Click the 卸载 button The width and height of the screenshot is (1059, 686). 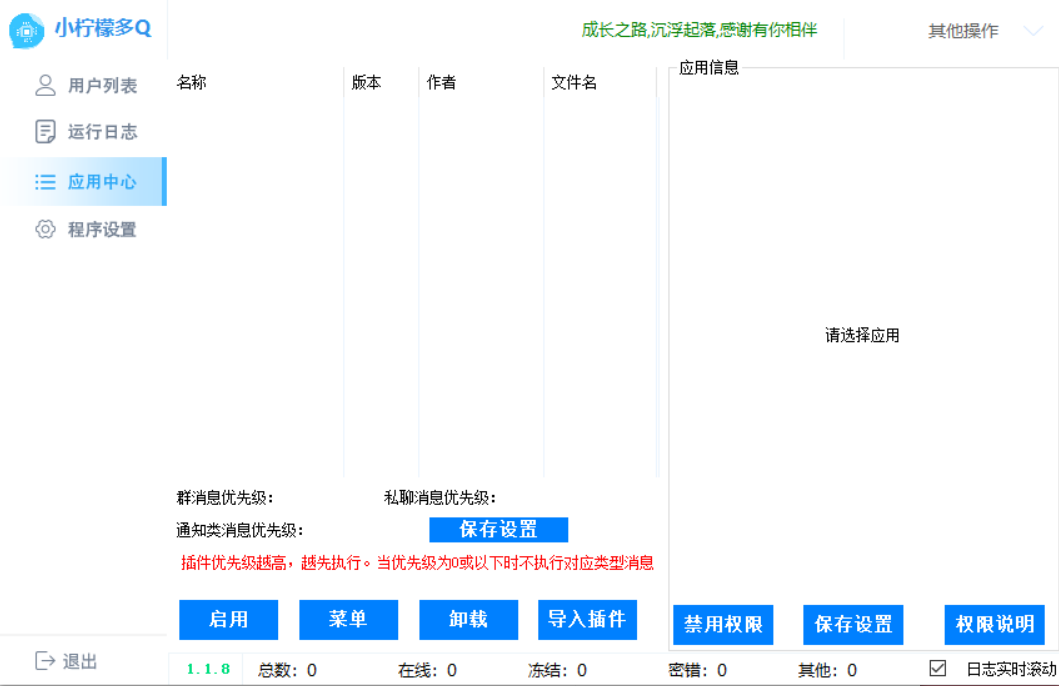click(468, 620)
